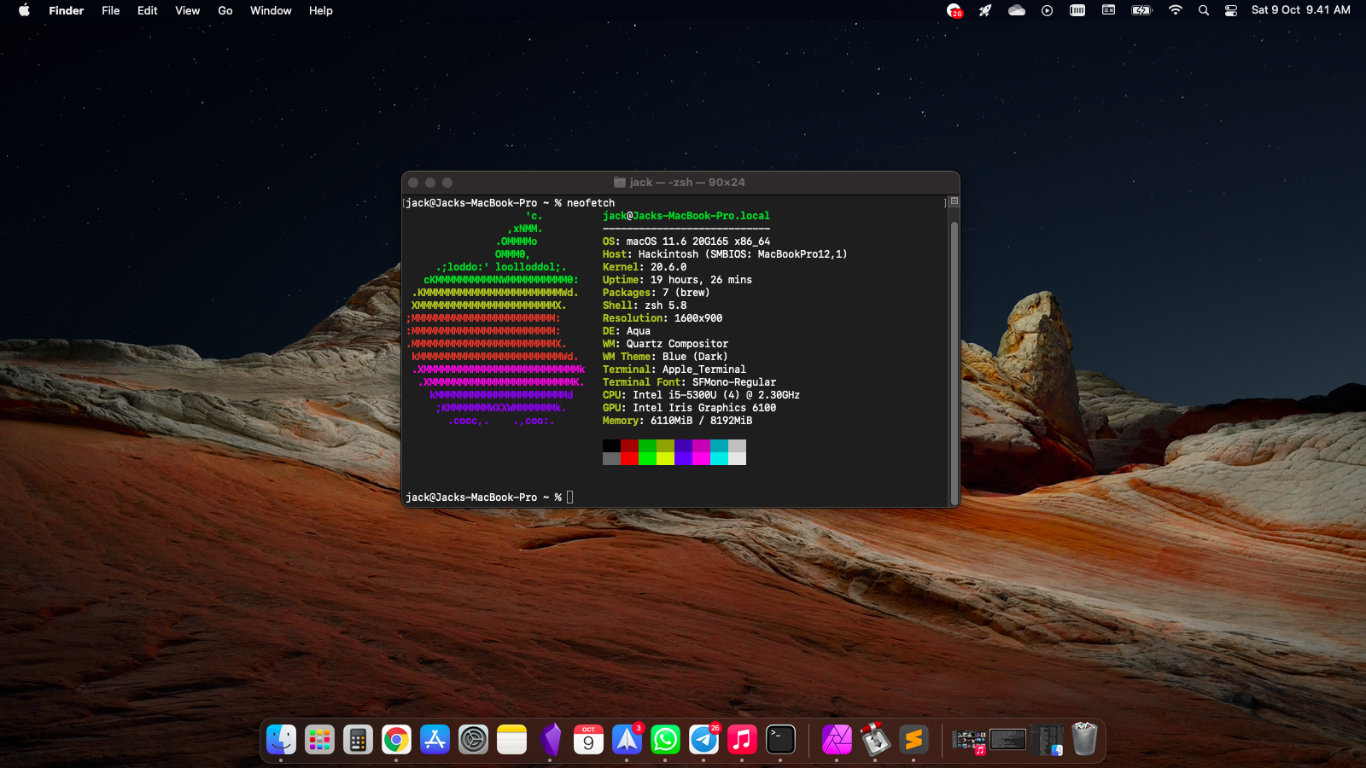Launch Affinity Photo from the Dock

coord(837,739)
